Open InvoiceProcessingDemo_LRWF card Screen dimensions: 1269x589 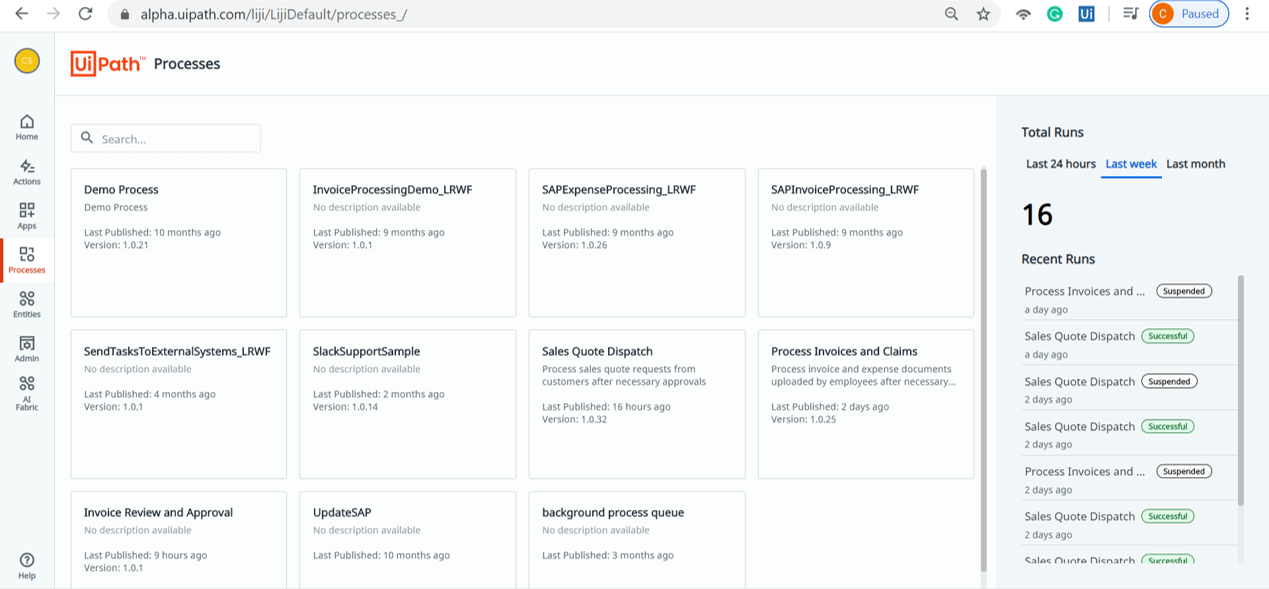[408, 243]
